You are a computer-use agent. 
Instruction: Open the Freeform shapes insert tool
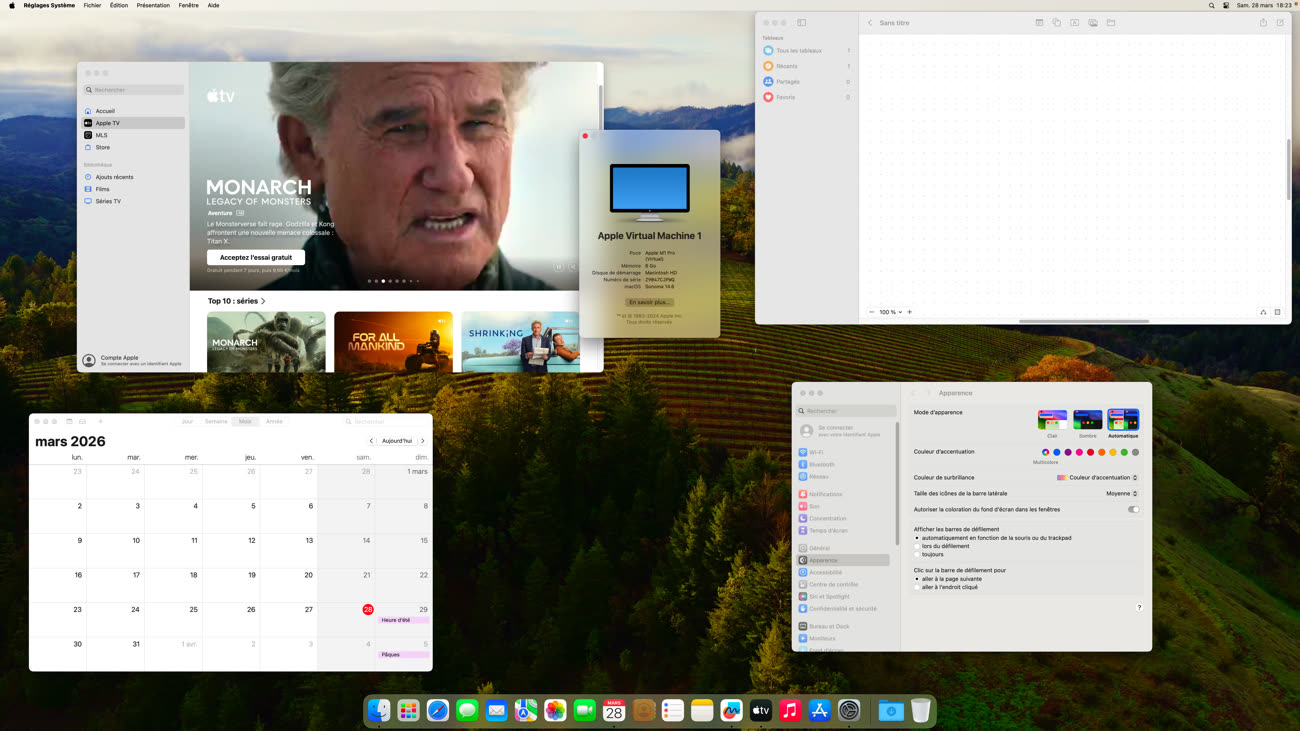pos(1056,23)
